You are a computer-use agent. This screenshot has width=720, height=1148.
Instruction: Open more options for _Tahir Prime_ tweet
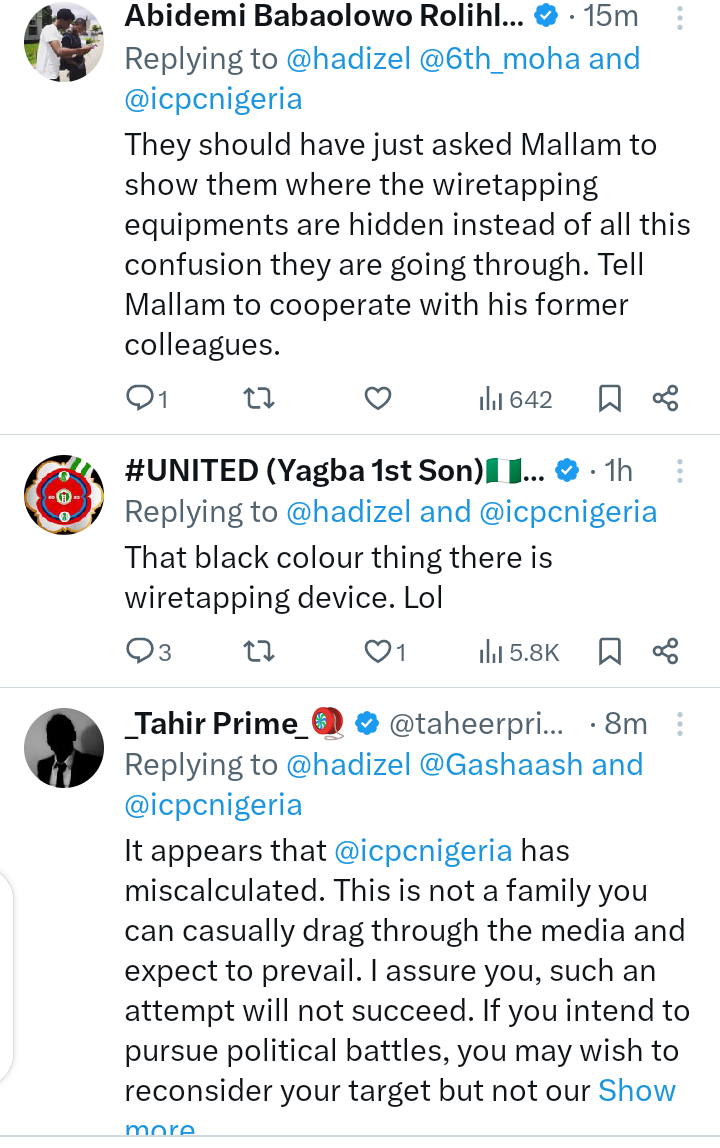(x=680, y=723)
